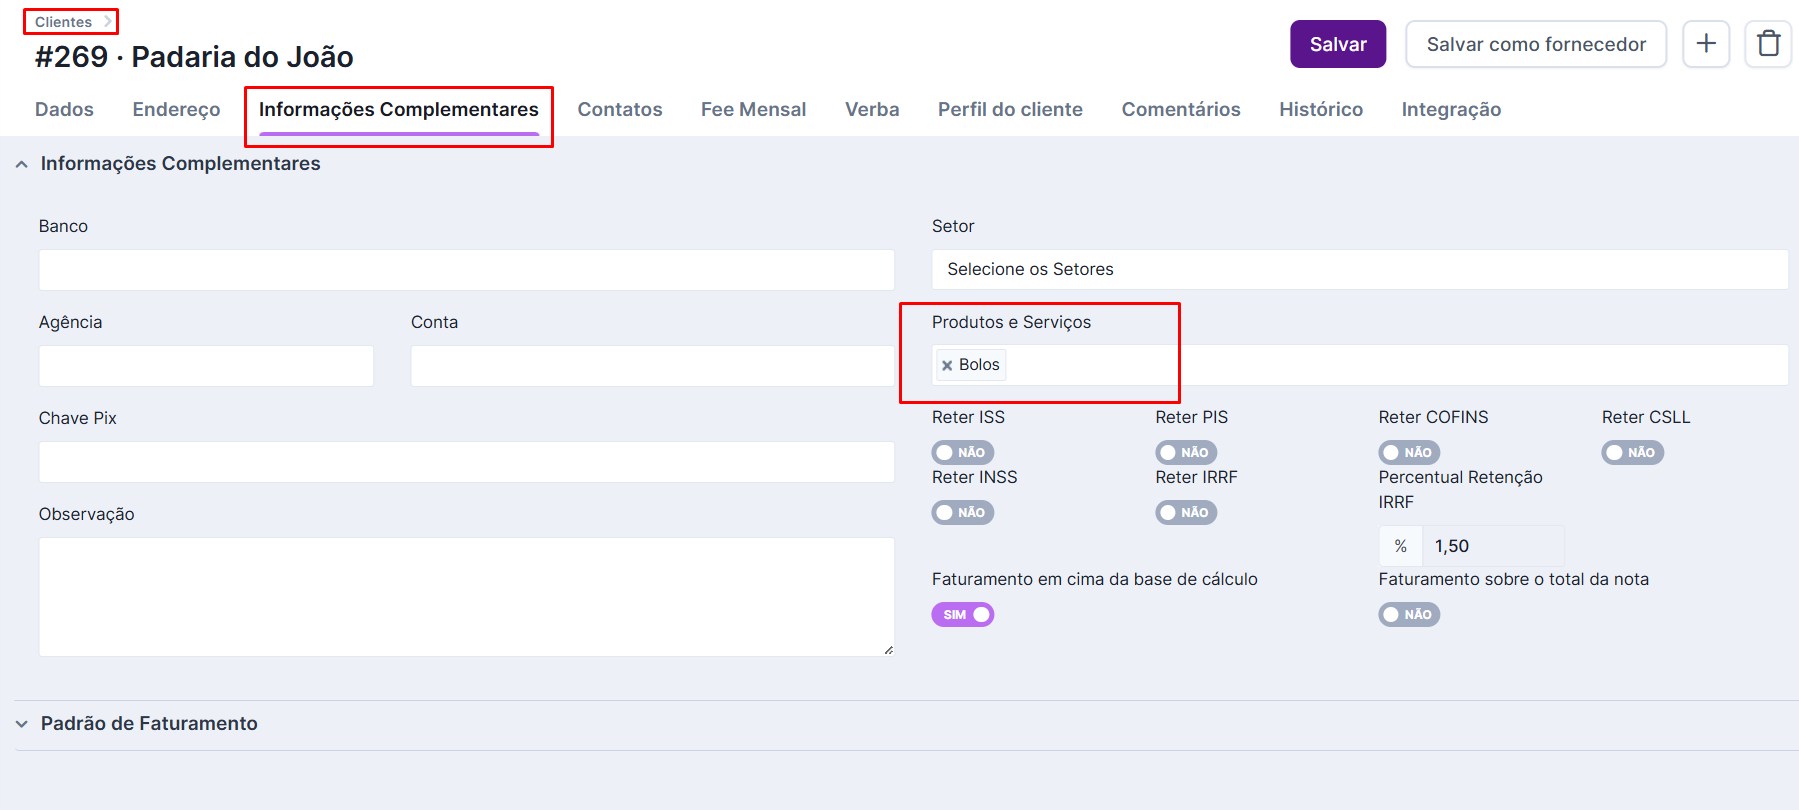Viewport: 1799px width, 810px height.
Task: Disable Faturamento em cima da base toggle
Action: [962, 615]
